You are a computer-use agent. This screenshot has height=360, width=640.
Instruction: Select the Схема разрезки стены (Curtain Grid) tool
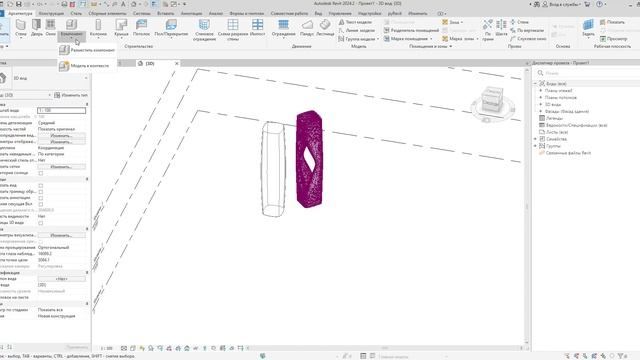233,30
